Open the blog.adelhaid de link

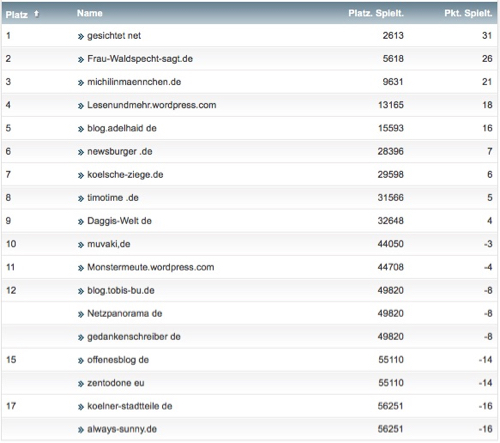point(122,128)
